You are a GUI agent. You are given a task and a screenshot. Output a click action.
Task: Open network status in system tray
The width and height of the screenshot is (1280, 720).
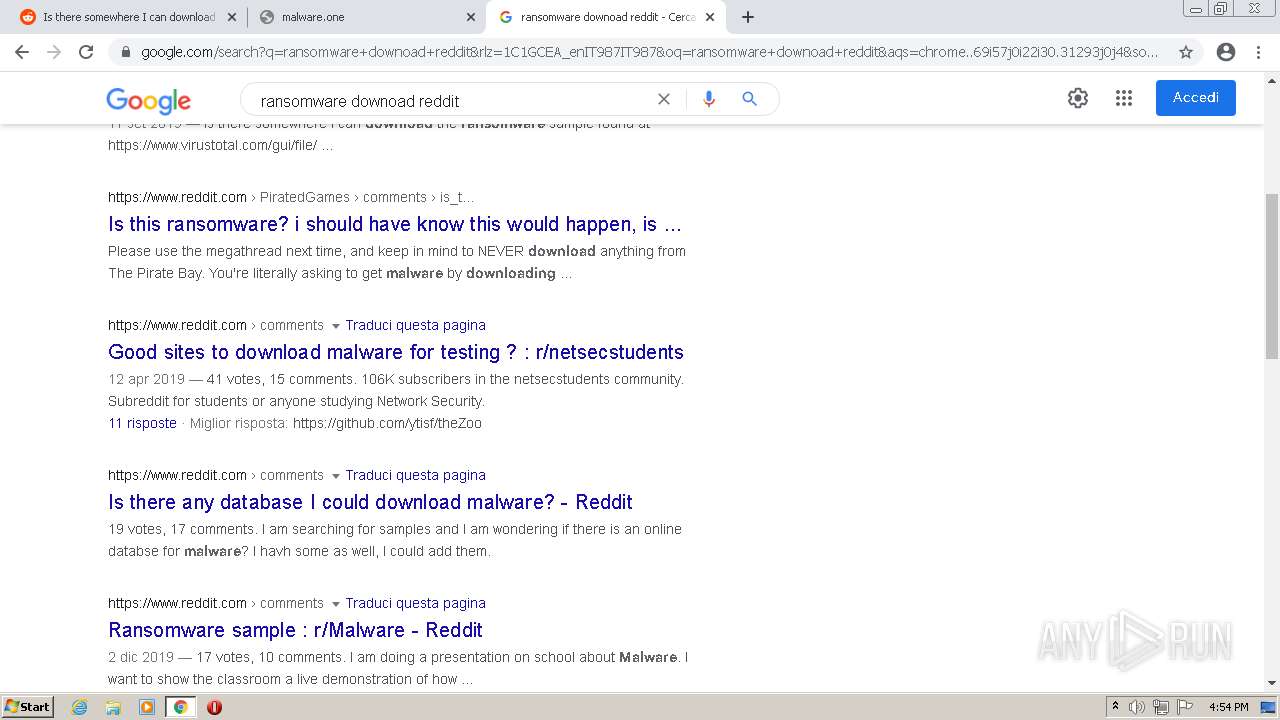point(1161,707)
